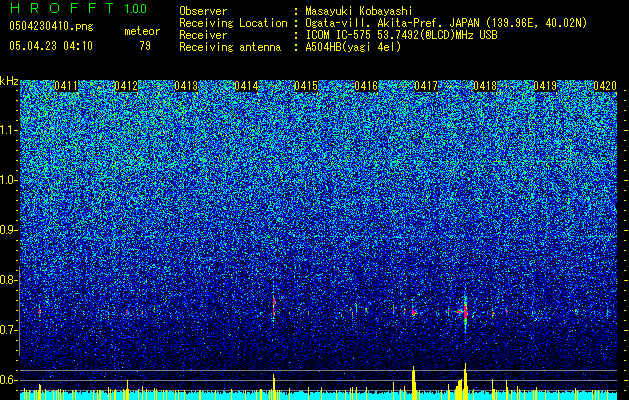Click the 1.1 kHz frequency axis label

pyautogui.click(x=7, y=130)
